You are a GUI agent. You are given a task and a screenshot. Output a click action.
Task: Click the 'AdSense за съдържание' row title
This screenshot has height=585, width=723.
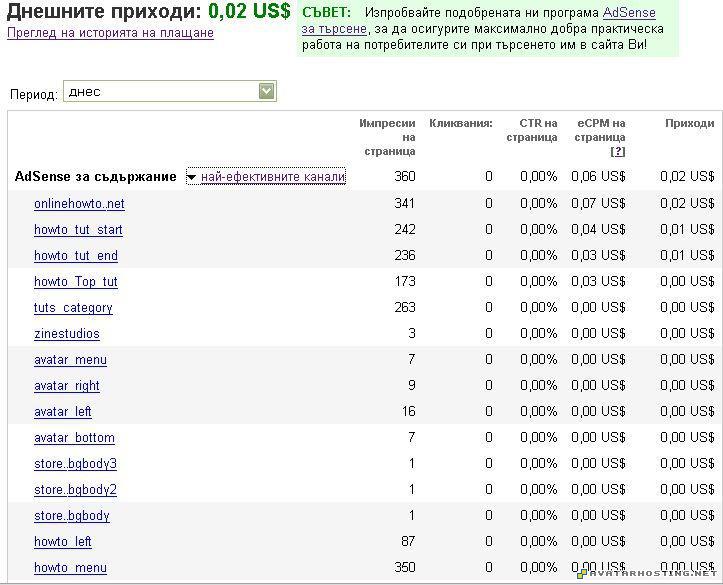(x=95, y=177)
